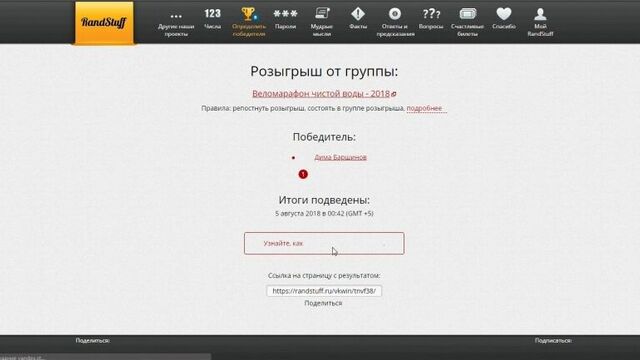Screen dimensions: 640x360
Task: Open the facts exclamation section
Action: (x=358, y=19)
